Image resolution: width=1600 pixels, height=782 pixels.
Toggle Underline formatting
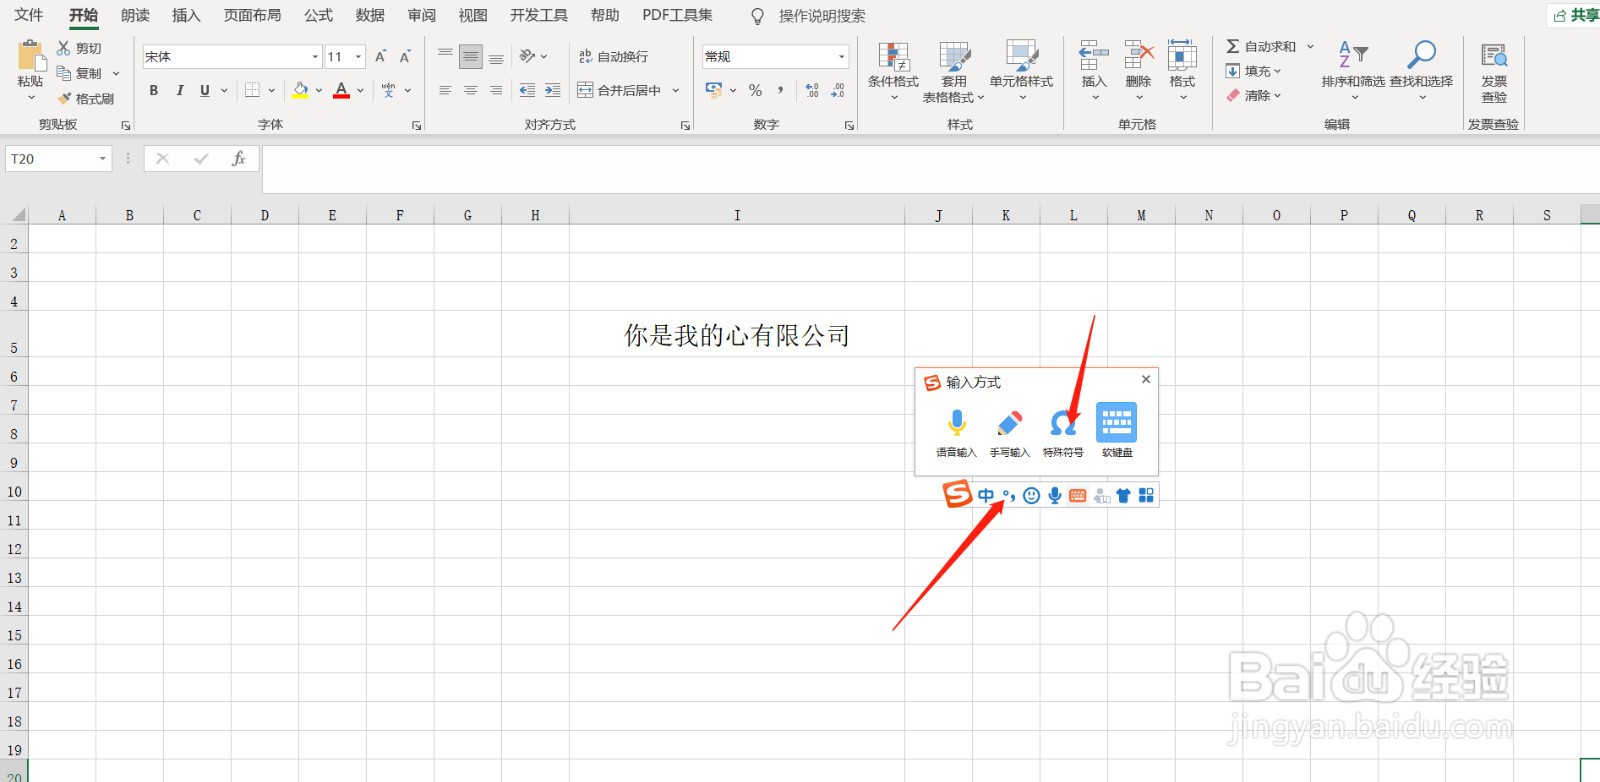coord(205,90)
